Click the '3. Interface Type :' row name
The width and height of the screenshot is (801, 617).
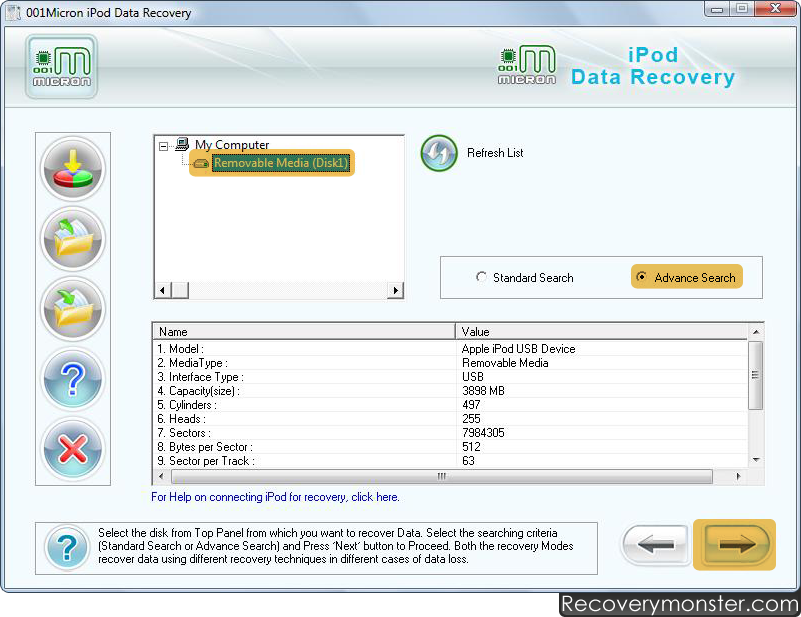(x=200, y=377)
